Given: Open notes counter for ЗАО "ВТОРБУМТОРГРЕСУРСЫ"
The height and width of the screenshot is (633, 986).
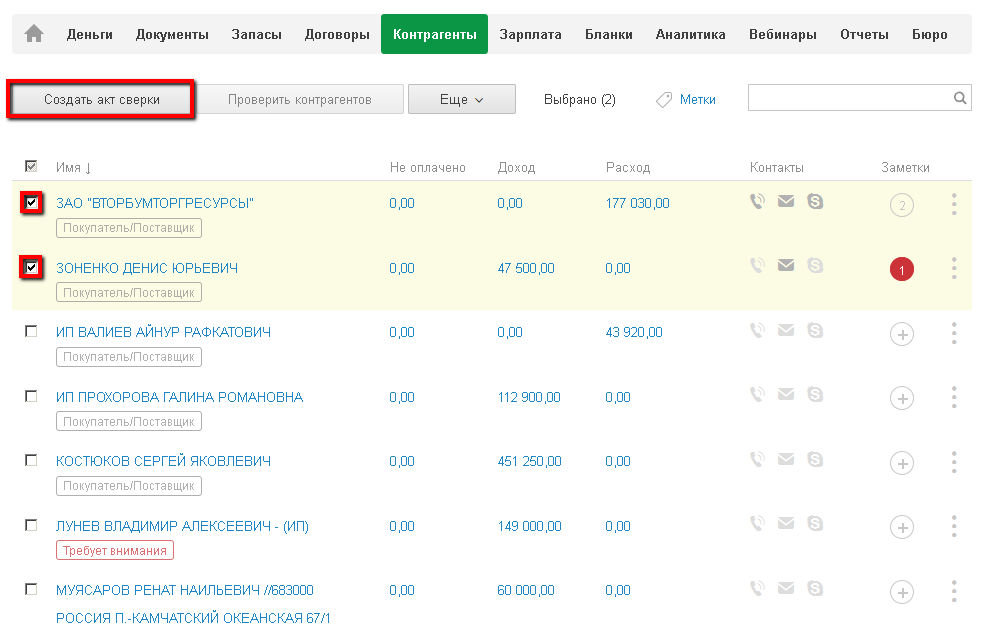Looking at the screenshot, I should [901, 206].
